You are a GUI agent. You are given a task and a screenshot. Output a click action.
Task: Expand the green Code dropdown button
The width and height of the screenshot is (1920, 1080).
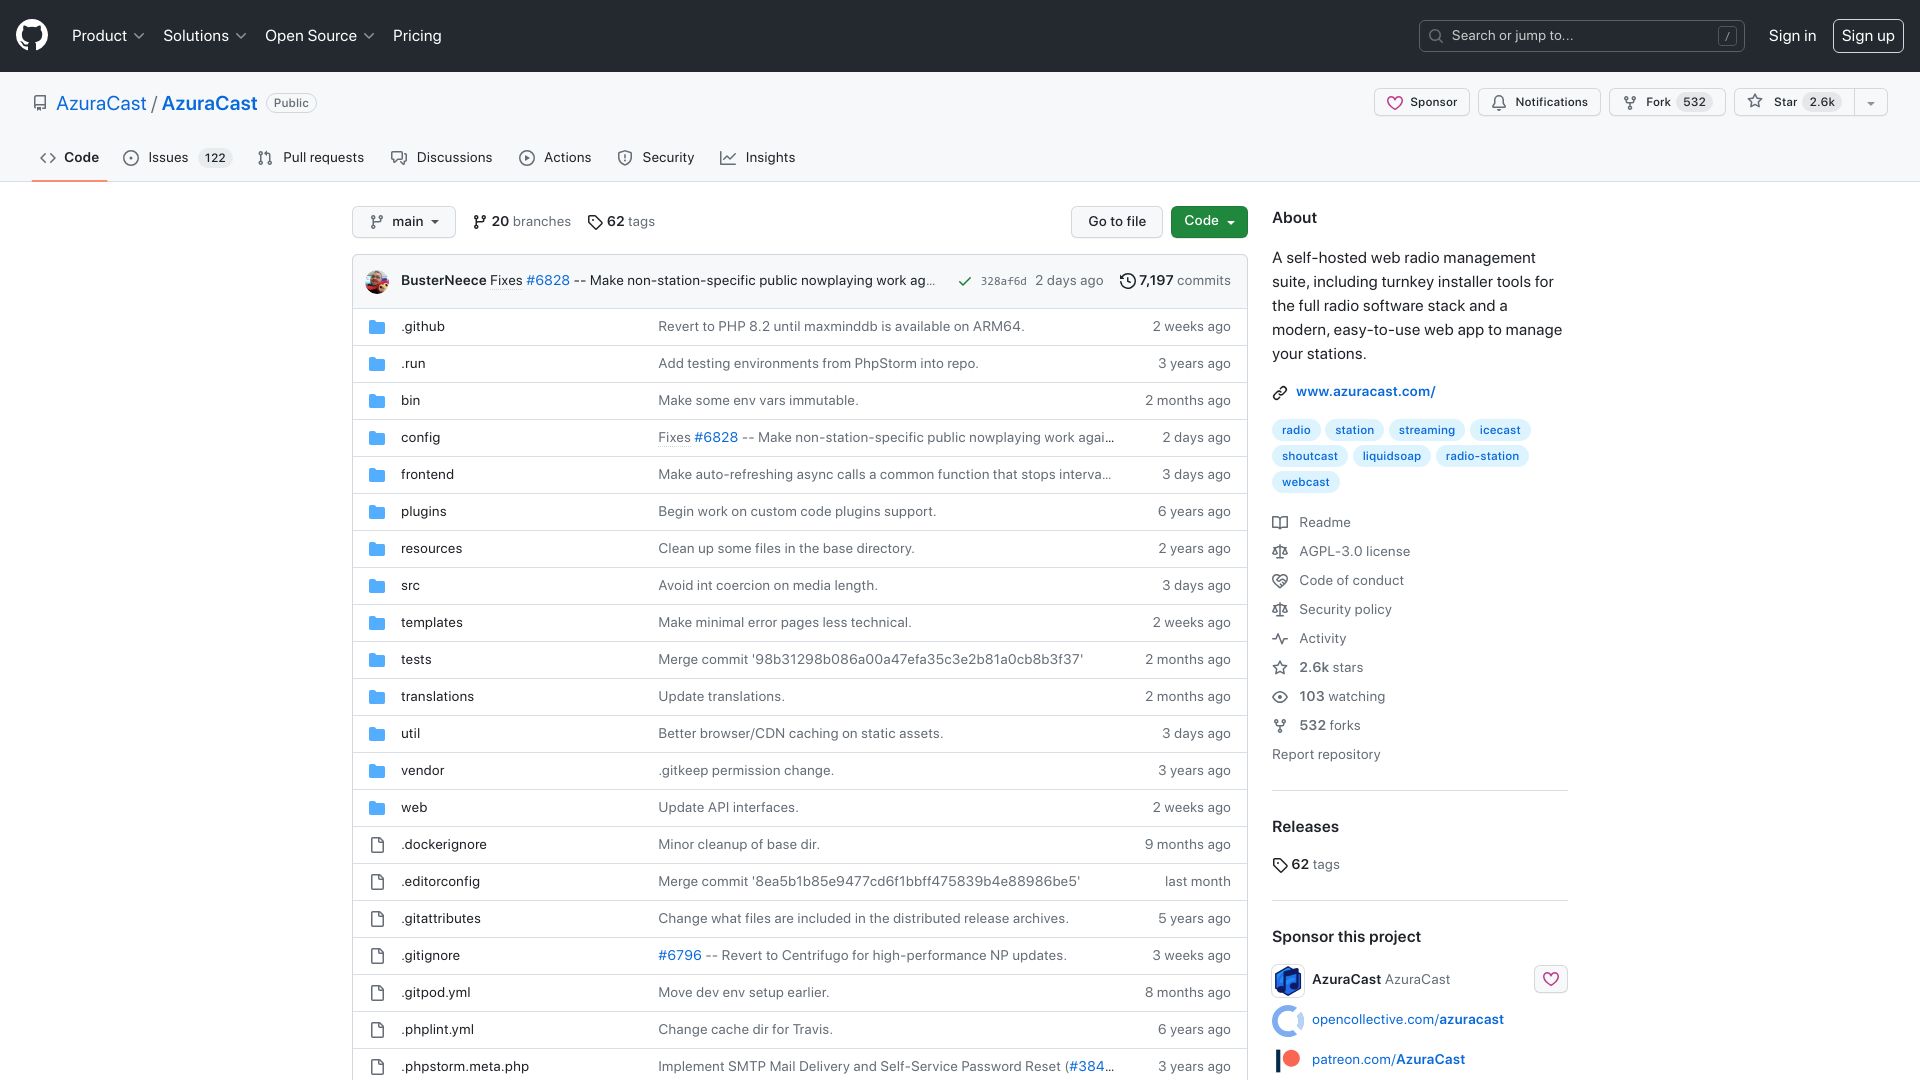point(1209,222)
